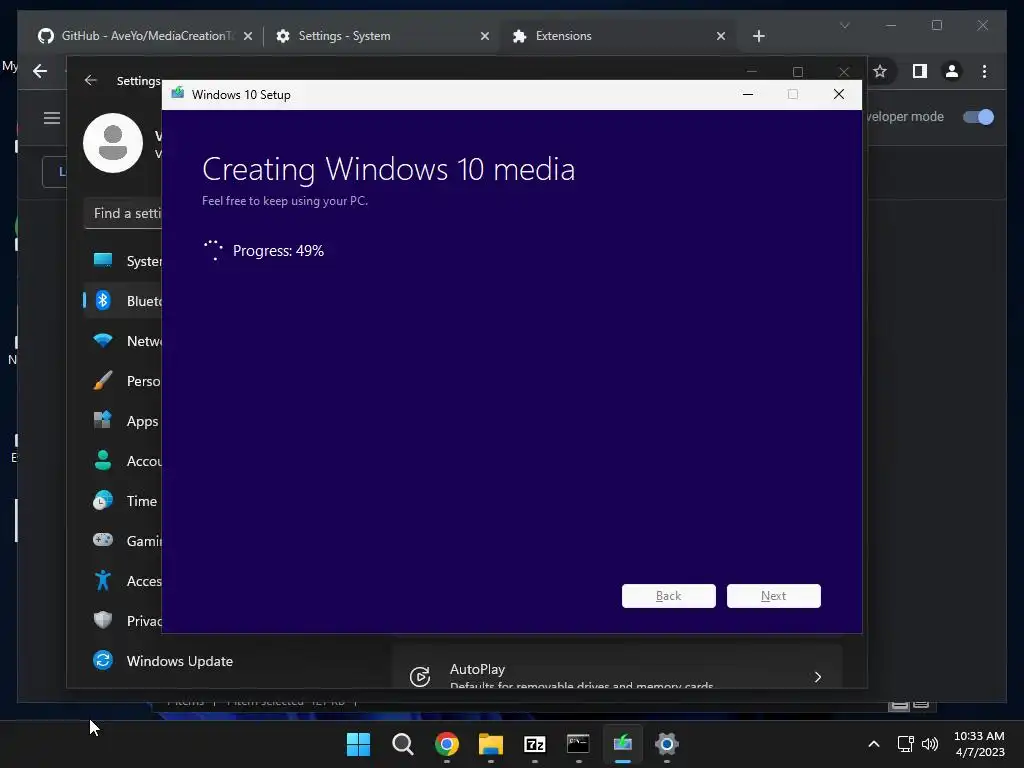Viewport: 1024px width, 768px height.
Task: Open System in Settings sidebar
Action: pos(123,261)
